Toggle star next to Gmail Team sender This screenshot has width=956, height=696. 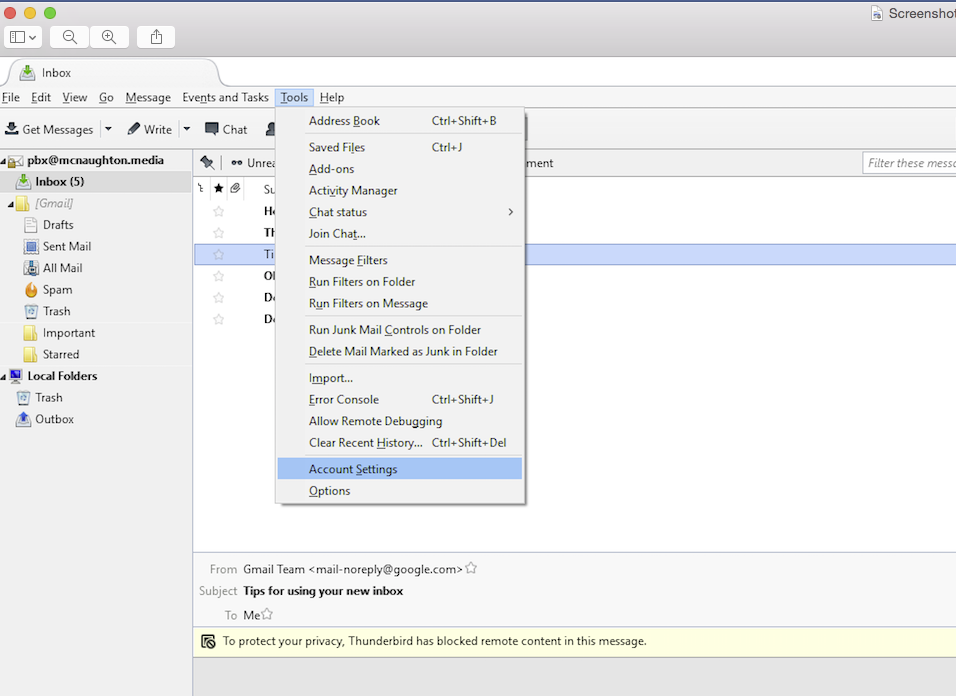471,568
